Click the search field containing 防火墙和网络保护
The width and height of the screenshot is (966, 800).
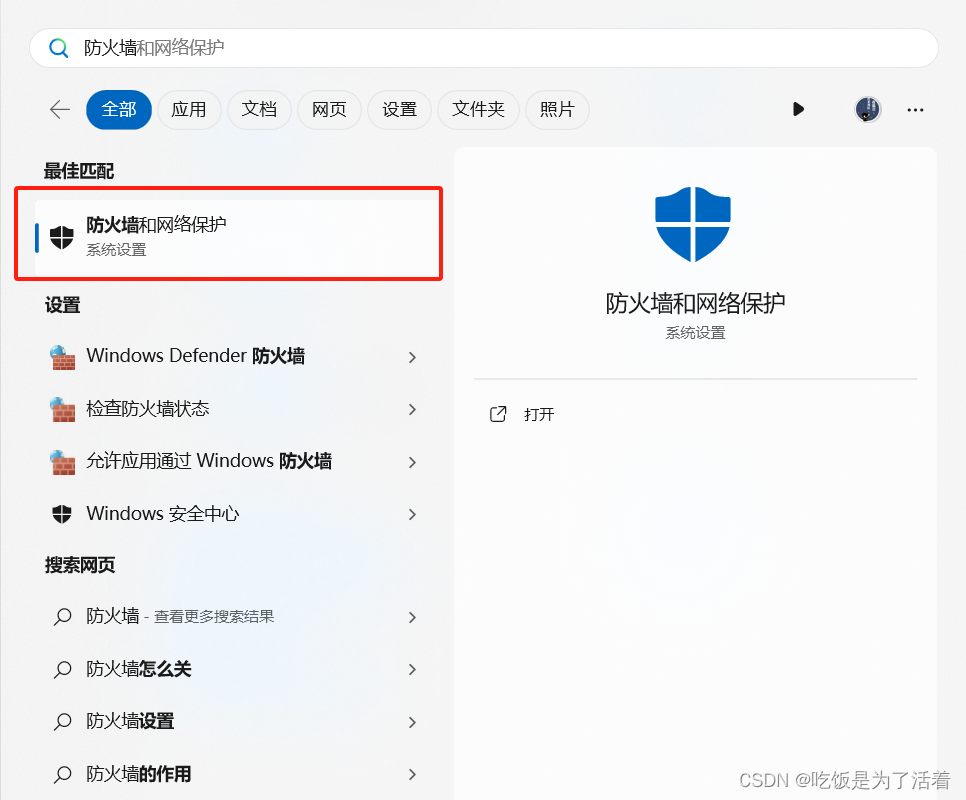coord(484,48)
